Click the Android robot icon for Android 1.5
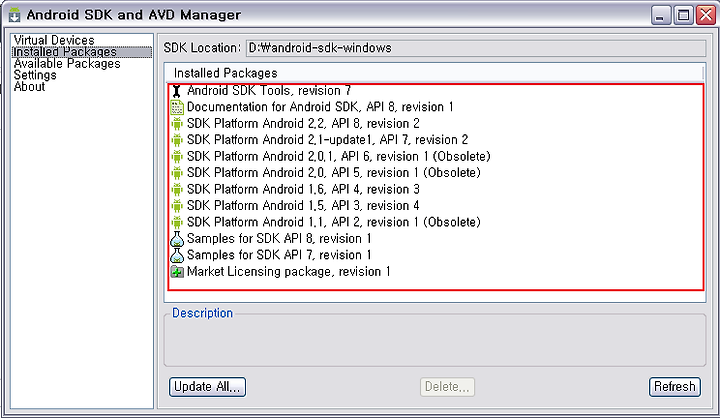Viewport: 720px width, 418px height. coord(177,206)
